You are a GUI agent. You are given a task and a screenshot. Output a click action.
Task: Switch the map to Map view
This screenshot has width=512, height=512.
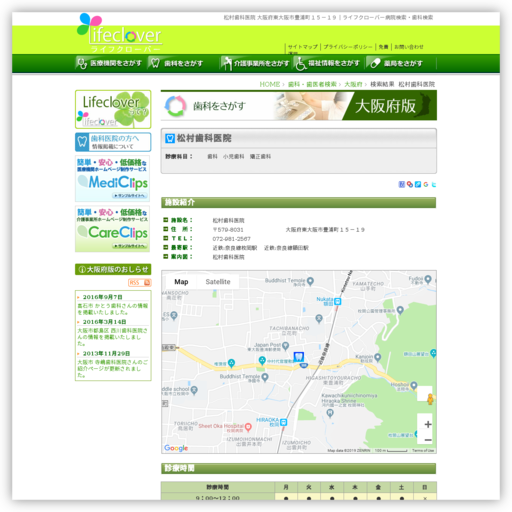[x=181, y=282]
